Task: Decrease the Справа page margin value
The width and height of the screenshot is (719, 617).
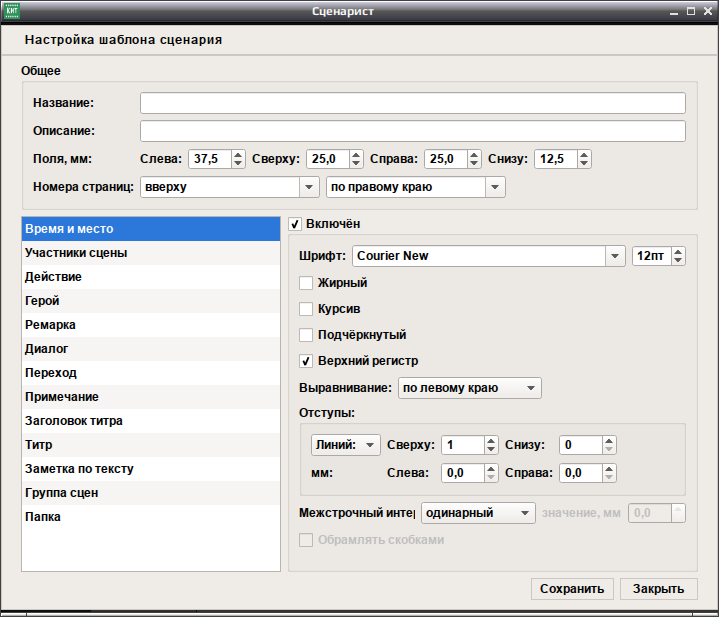Action: tap(474, 164)
